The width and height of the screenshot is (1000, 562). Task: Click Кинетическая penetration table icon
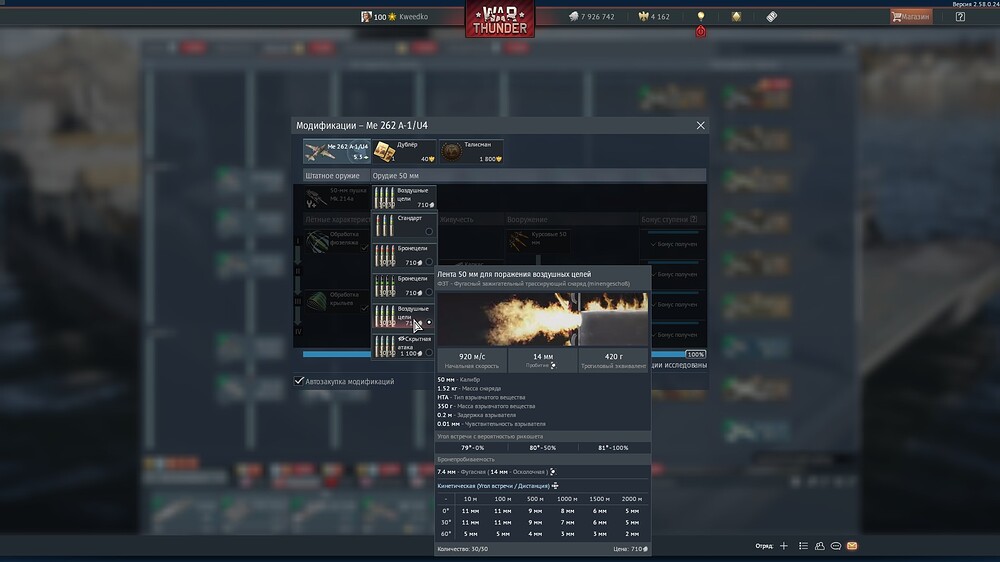(555, 485)
